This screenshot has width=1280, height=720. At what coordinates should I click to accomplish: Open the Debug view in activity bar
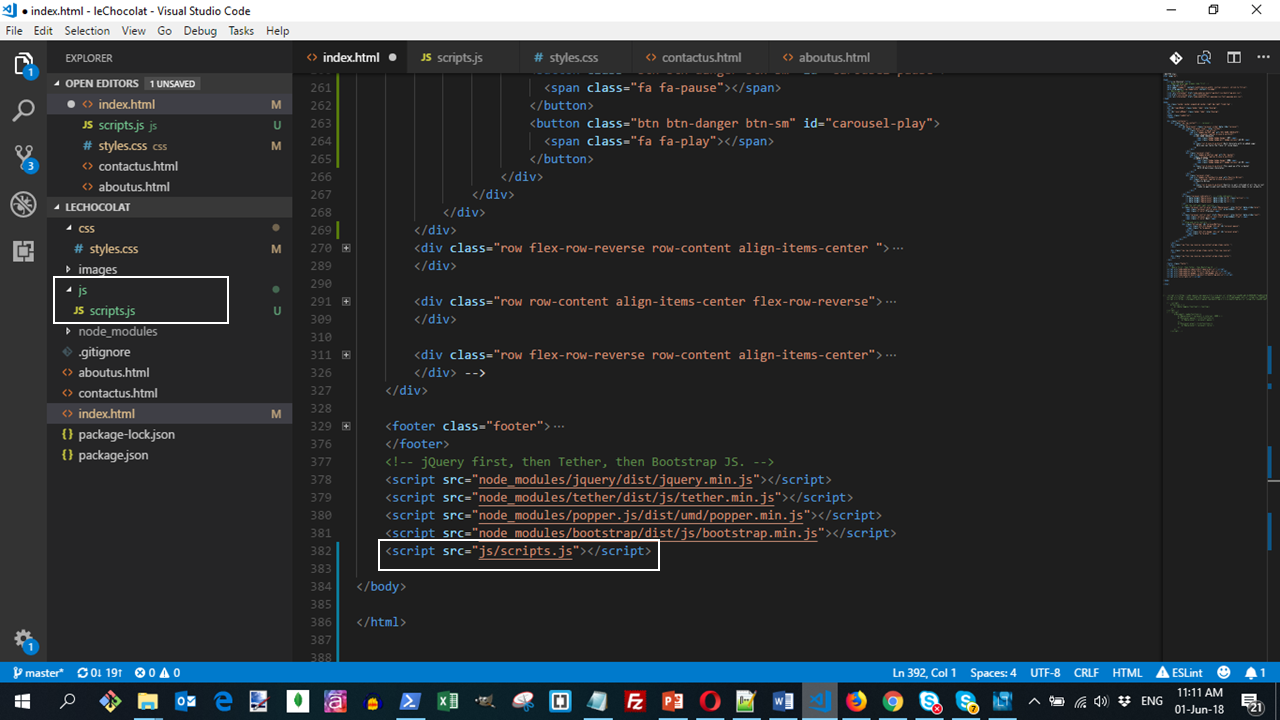[x=23, y=204]
